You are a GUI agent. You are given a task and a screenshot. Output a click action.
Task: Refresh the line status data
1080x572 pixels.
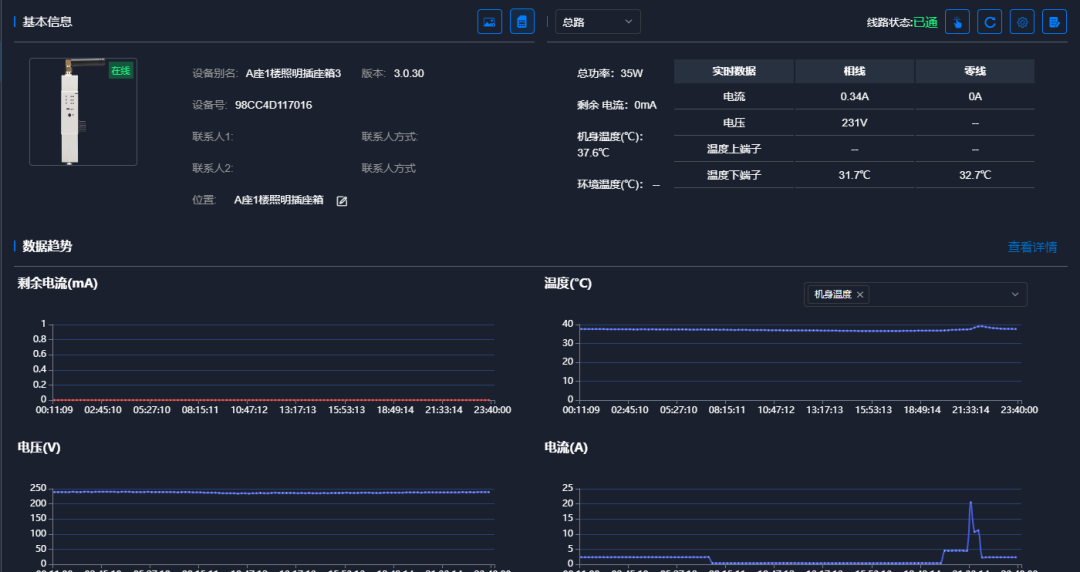point(989,22)
